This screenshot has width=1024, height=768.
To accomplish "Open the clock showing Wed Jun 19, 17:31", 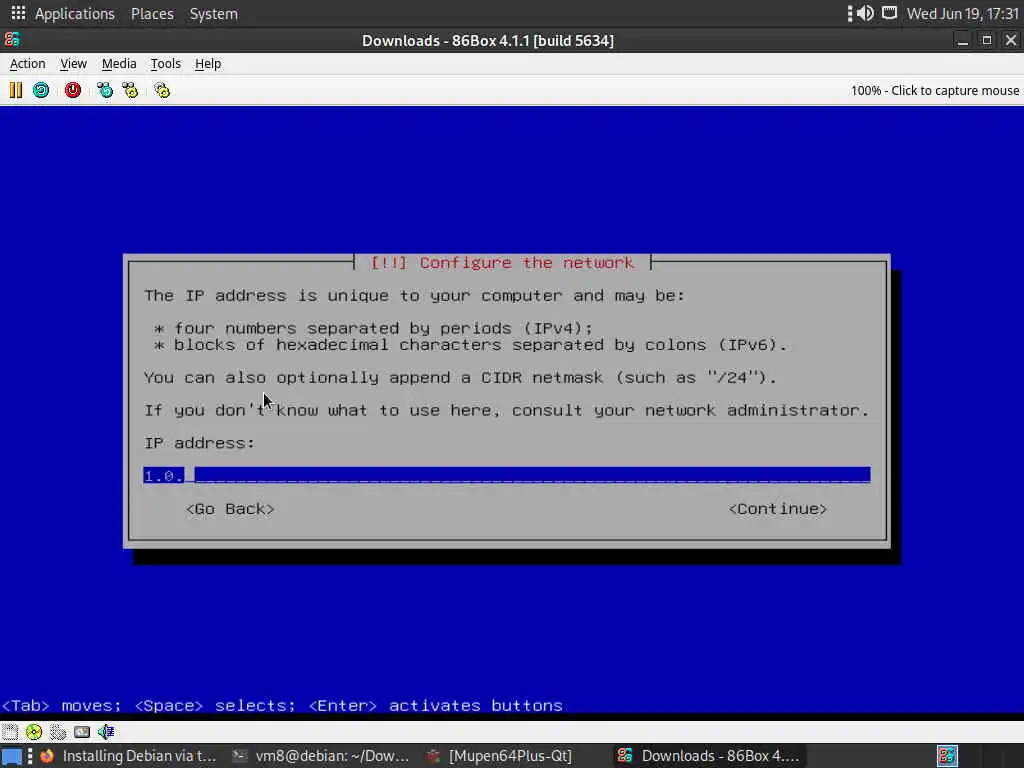I will pyautogui.click(x=963, y=13).
